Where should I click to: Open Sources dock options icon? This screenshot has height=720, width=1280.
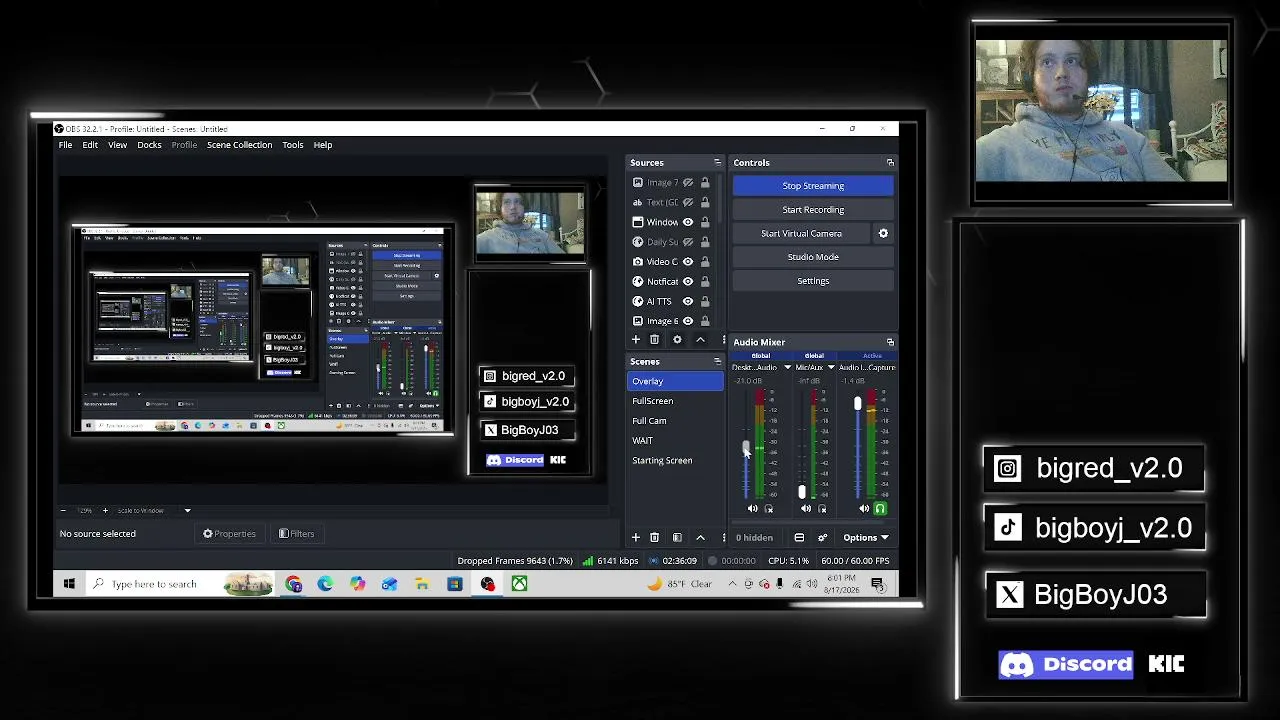tap(717, 162)
